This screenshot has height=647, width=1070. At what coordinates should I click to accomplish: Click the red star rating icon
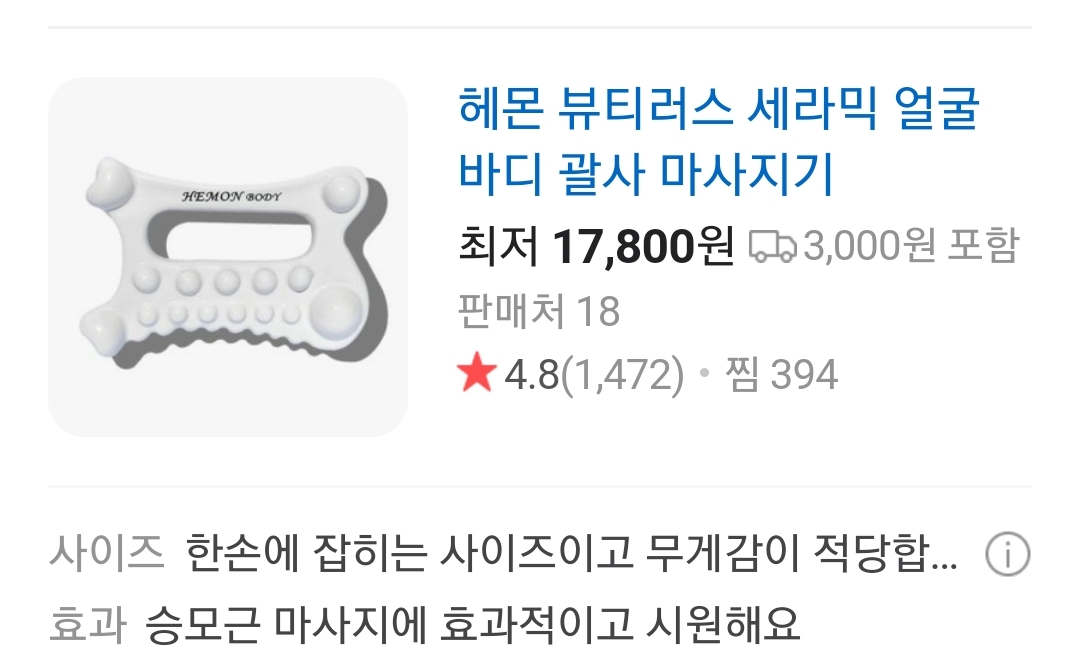click(476, 373)
